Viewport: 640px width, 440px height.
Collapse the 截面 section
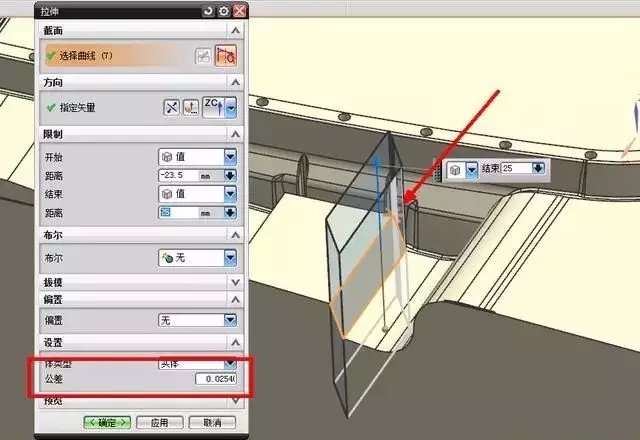click(235, 31)
